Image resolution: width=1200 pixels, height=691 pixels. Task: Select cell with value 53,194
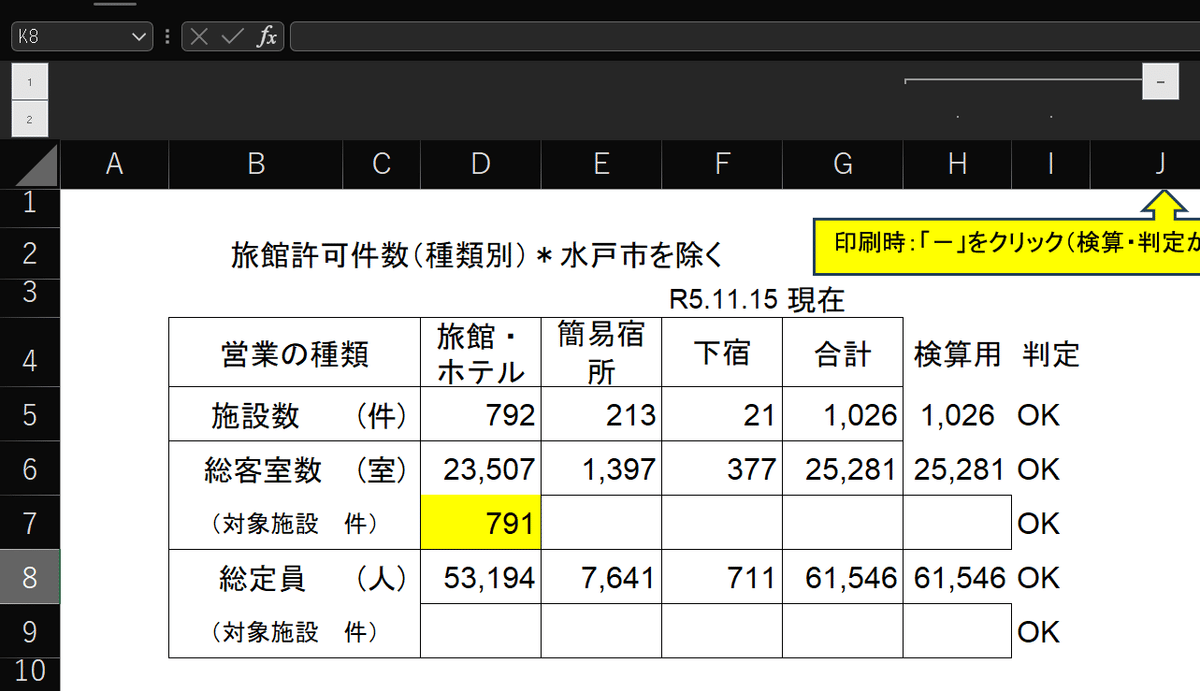[481, 576]
